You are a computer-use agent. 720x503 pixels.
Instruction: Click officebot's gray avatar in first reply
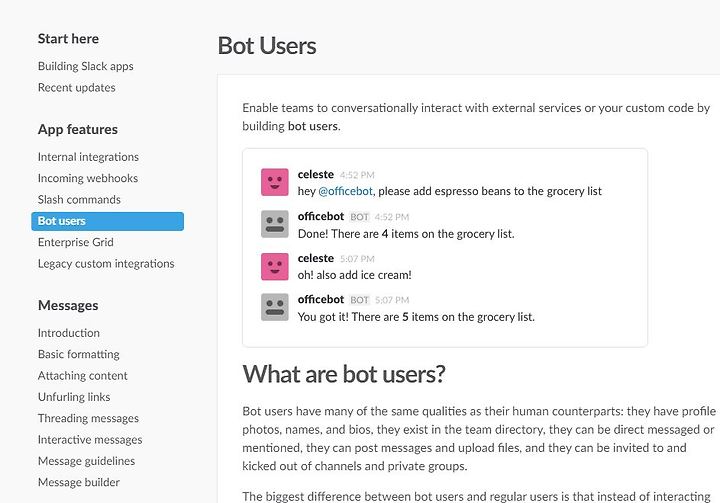(275, 224)
